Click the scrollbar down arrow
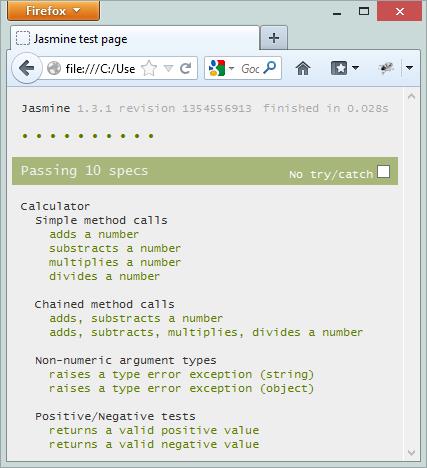Viewport: 427px width, 468px height. click(x=411, y=453)
